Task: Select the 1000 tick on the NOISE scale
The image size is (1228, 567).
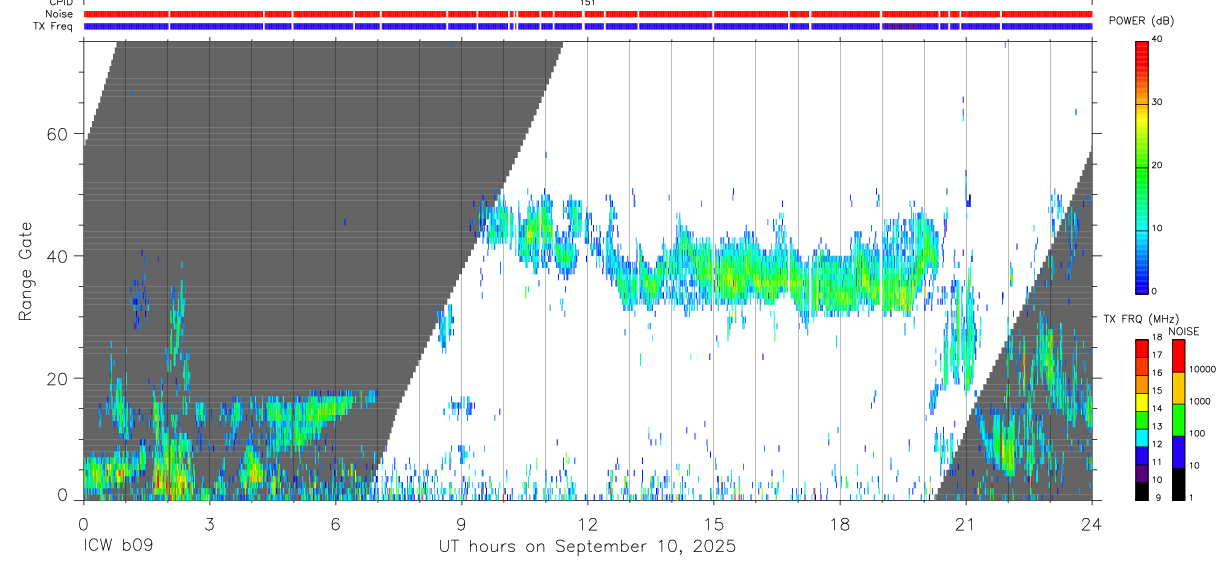Action: [1202, 402]
